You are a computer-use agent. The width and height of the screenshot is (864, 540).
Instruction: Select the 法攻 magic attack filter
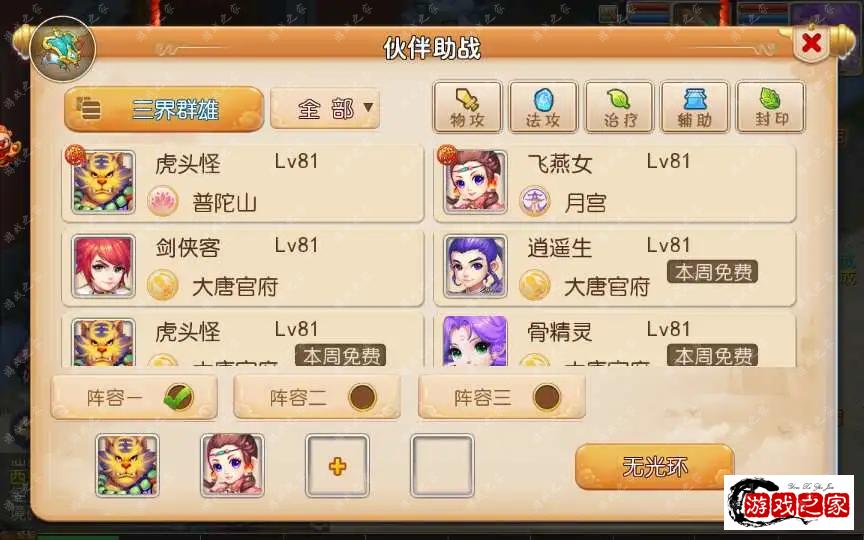tap(543, 107)
